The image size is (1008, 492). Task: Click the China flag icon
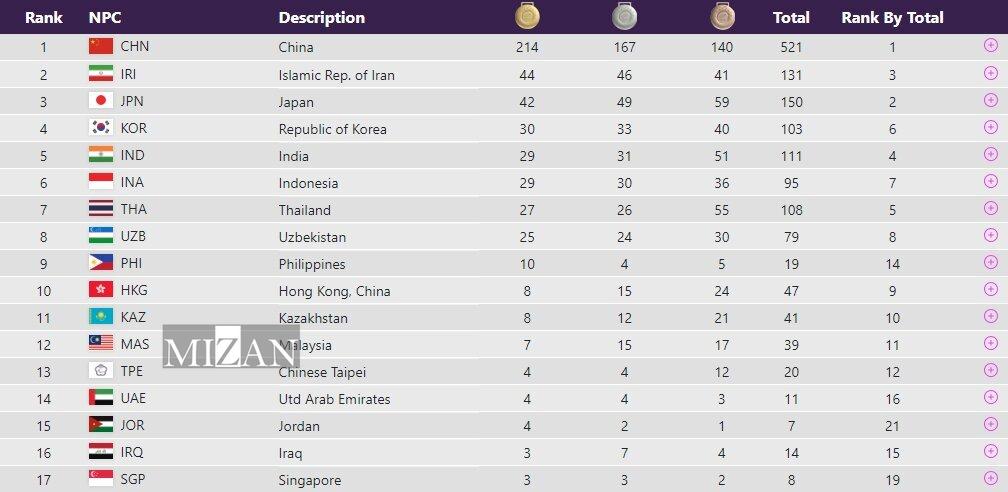(x=100, y=46)
